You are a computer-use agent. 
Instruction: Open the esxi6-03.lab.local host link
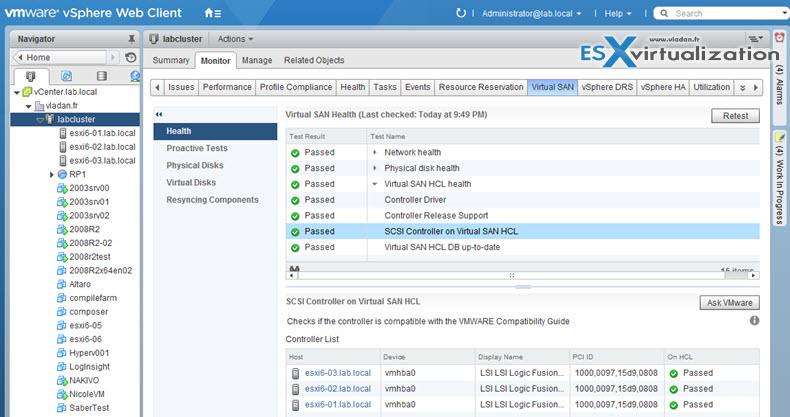338,373
